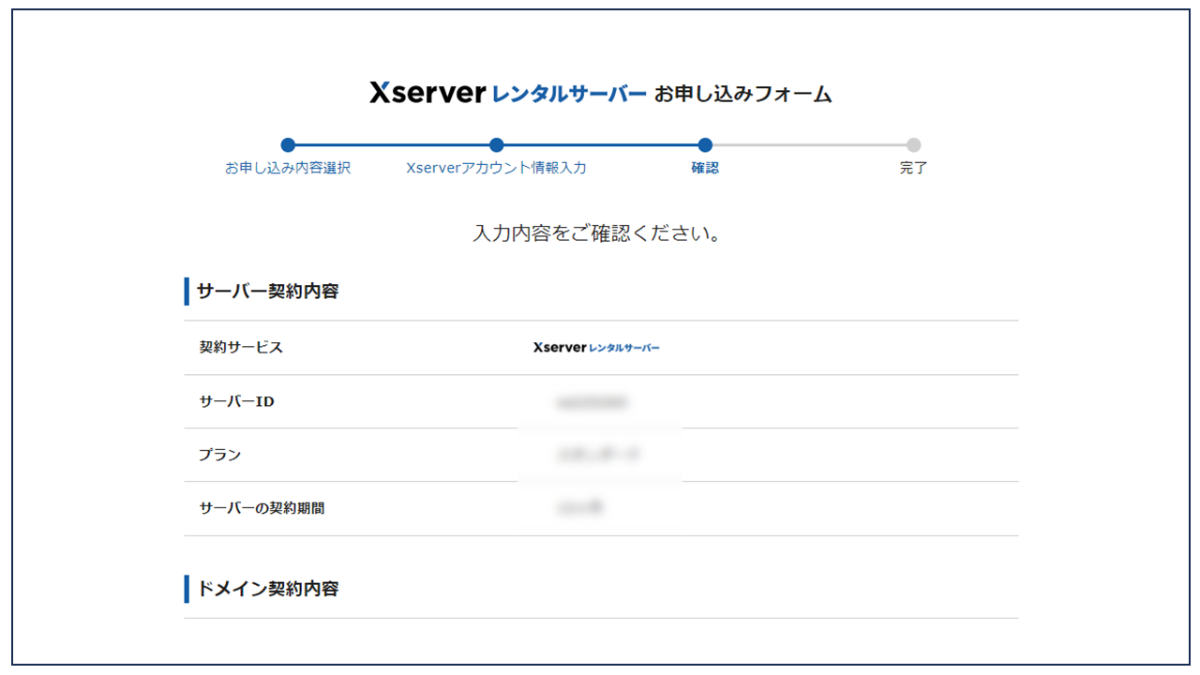
Task: Click the gray 完了 step circle marker
Action: click(913, 145)
